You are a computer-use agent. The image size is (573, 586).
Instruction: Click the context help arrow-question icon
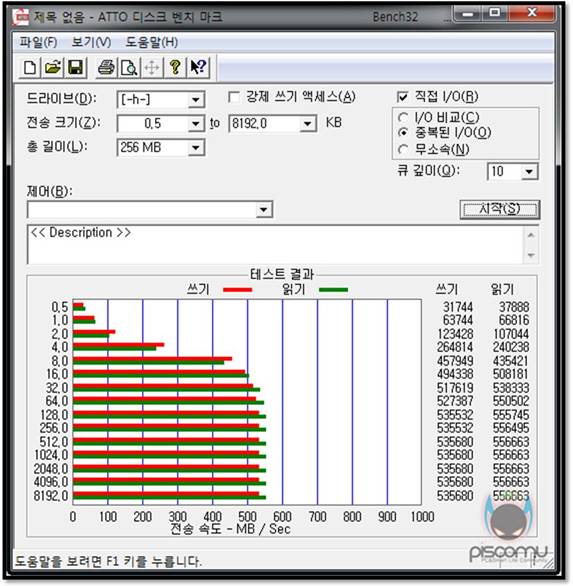[198, 68]
